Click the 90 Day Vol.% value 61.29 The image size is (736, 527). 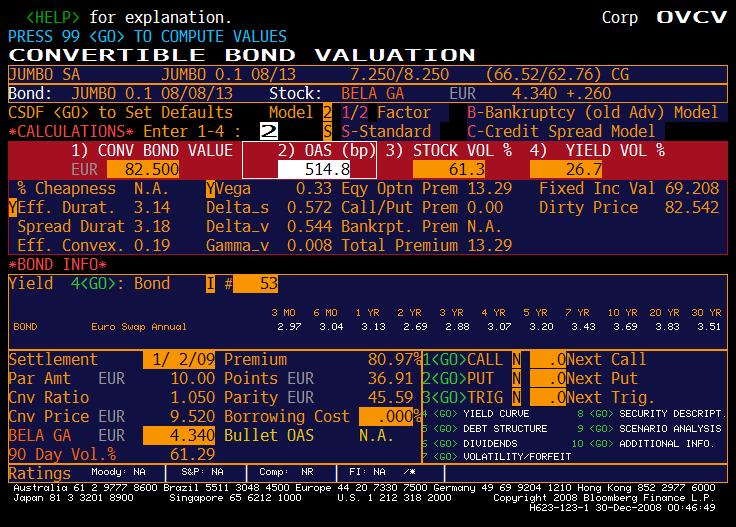192,454
